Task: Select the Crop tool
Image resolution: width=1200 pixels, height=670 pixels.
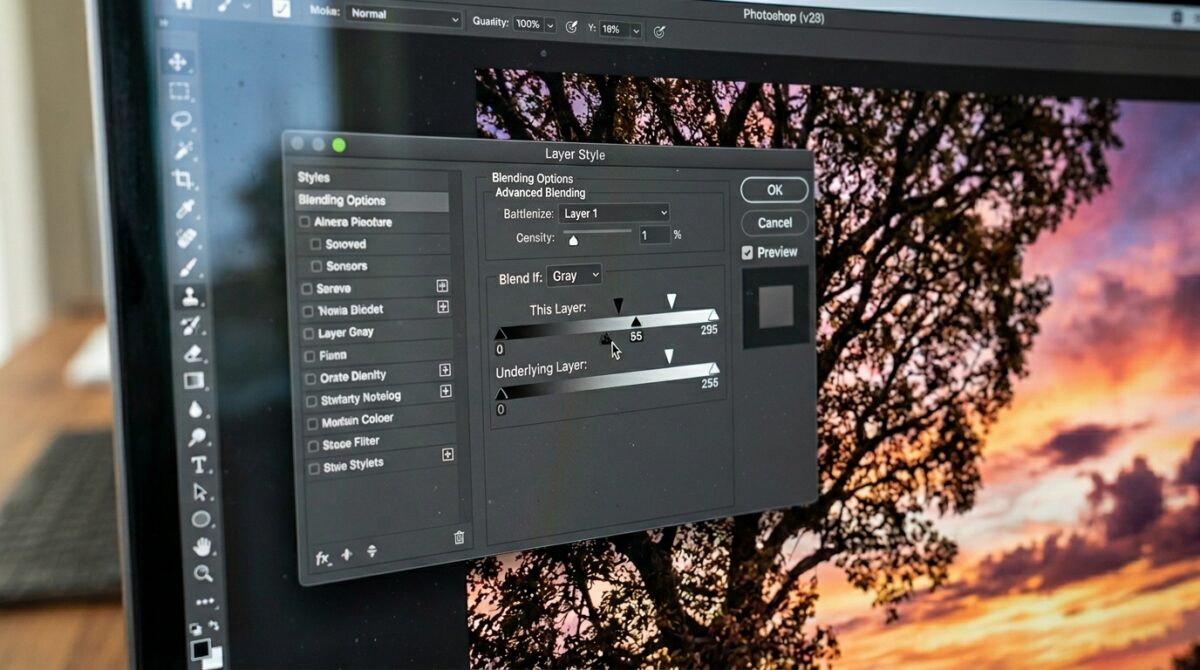Action: click(x=183, y=180)
